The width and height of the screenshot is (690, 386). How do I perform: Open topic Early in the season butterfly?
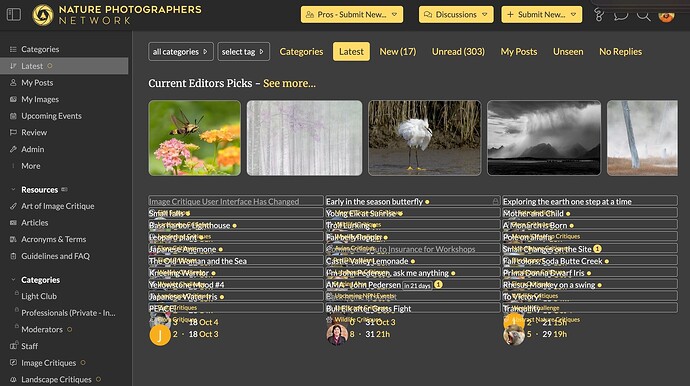point(374,201)
